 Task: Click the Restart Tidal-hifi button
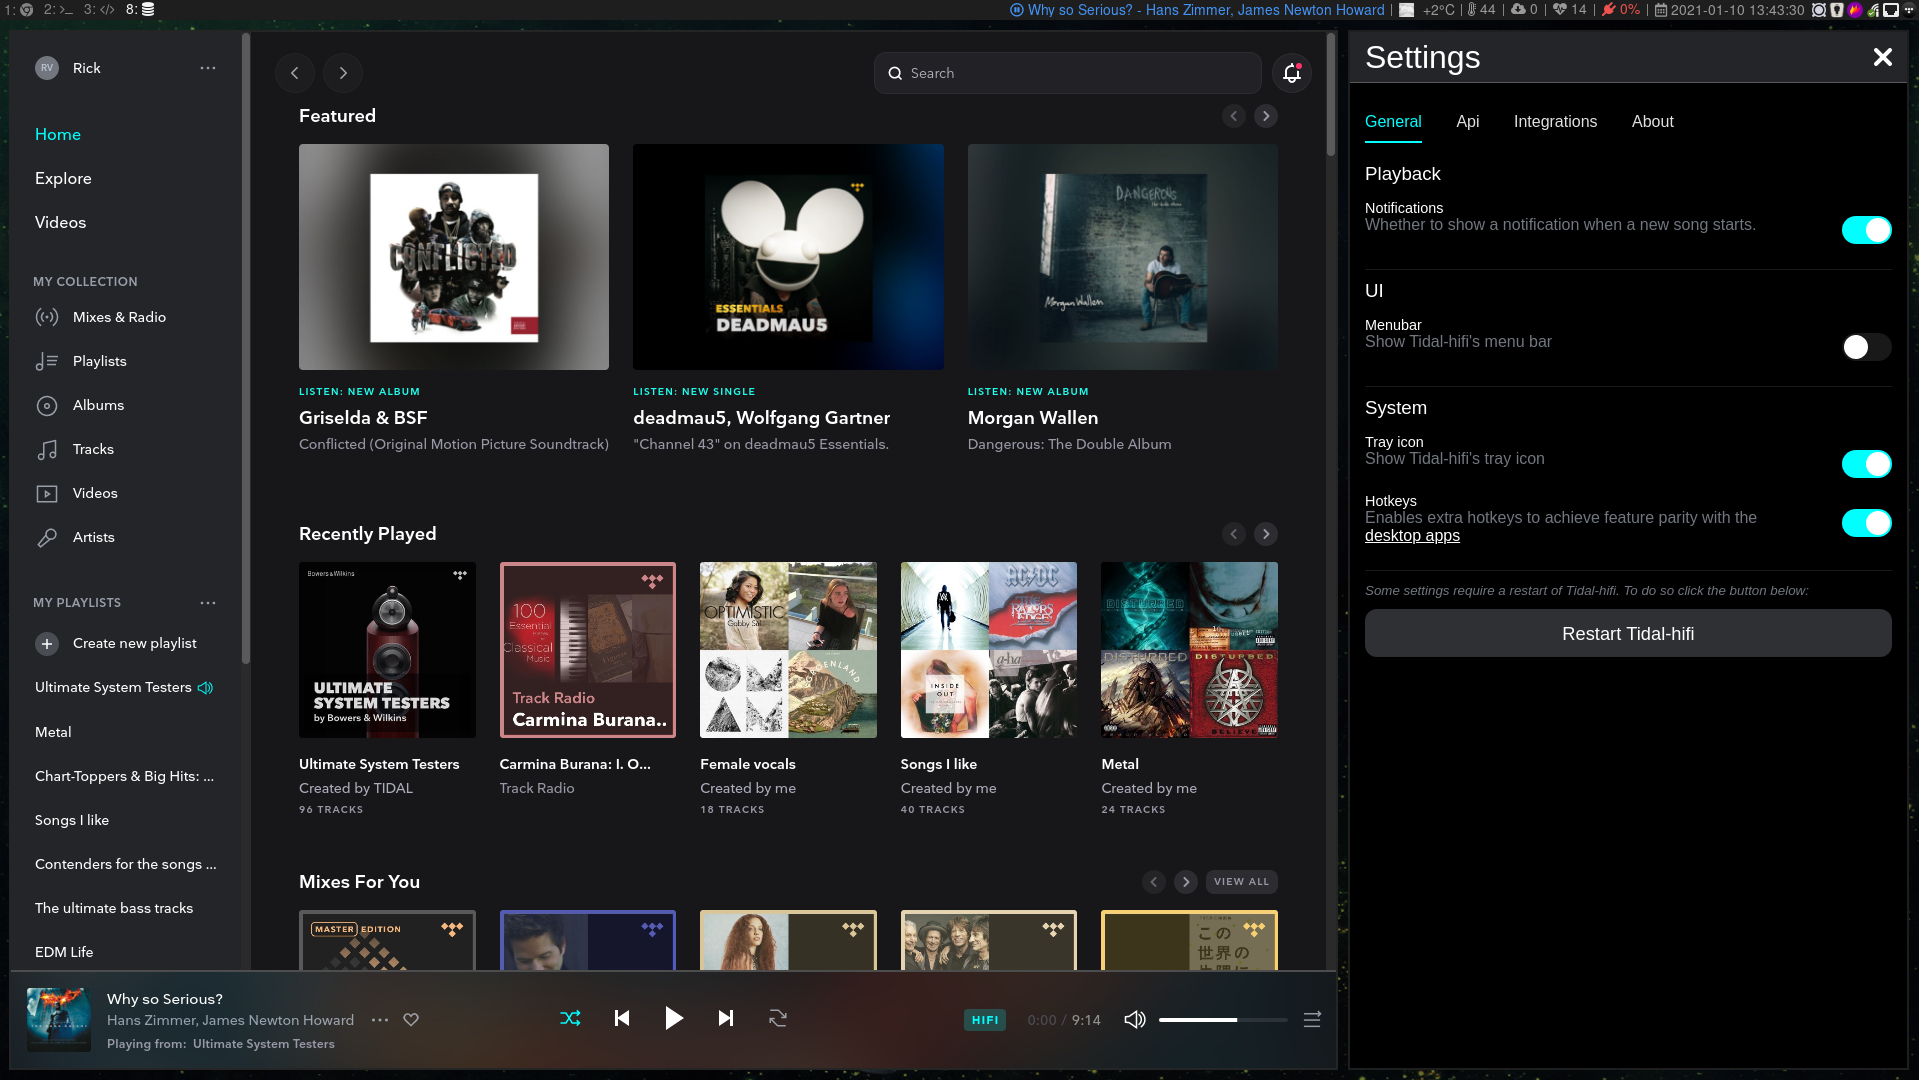point(1627,633)
